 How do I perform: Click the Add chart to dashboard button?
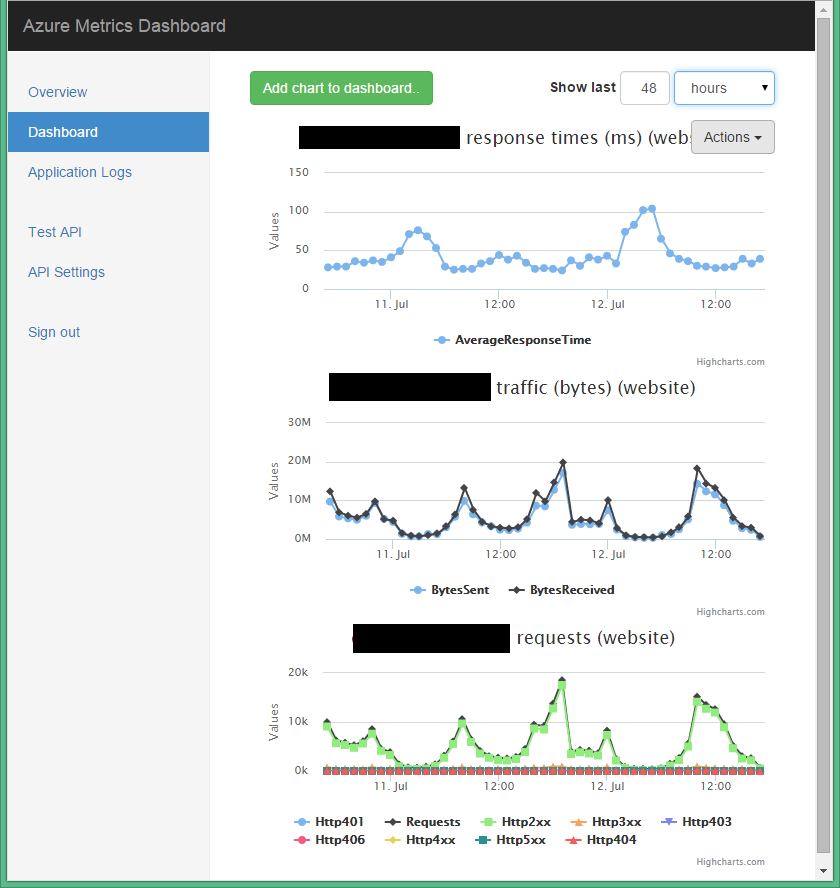coord(341,88)
